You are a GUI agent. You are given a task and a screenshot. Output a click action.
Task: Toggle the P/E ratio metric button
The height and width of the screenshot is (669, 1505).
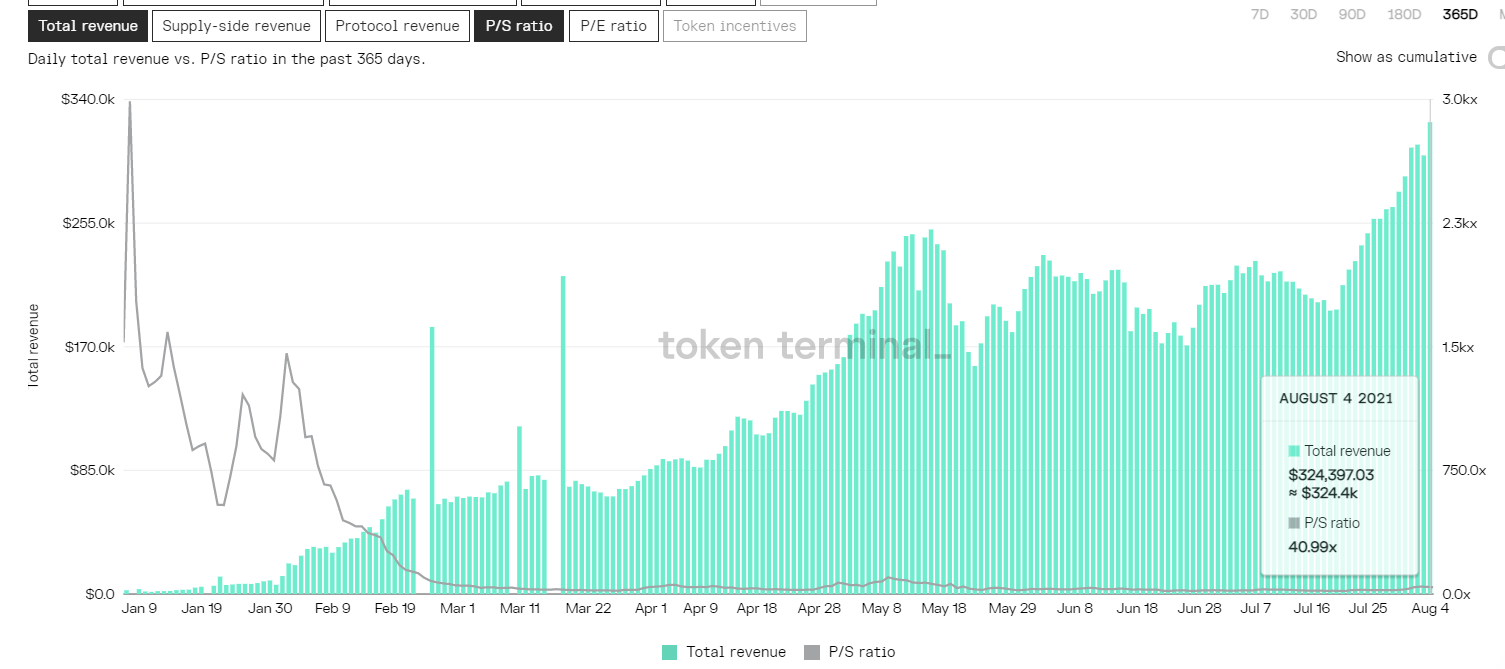pos(614,26)
